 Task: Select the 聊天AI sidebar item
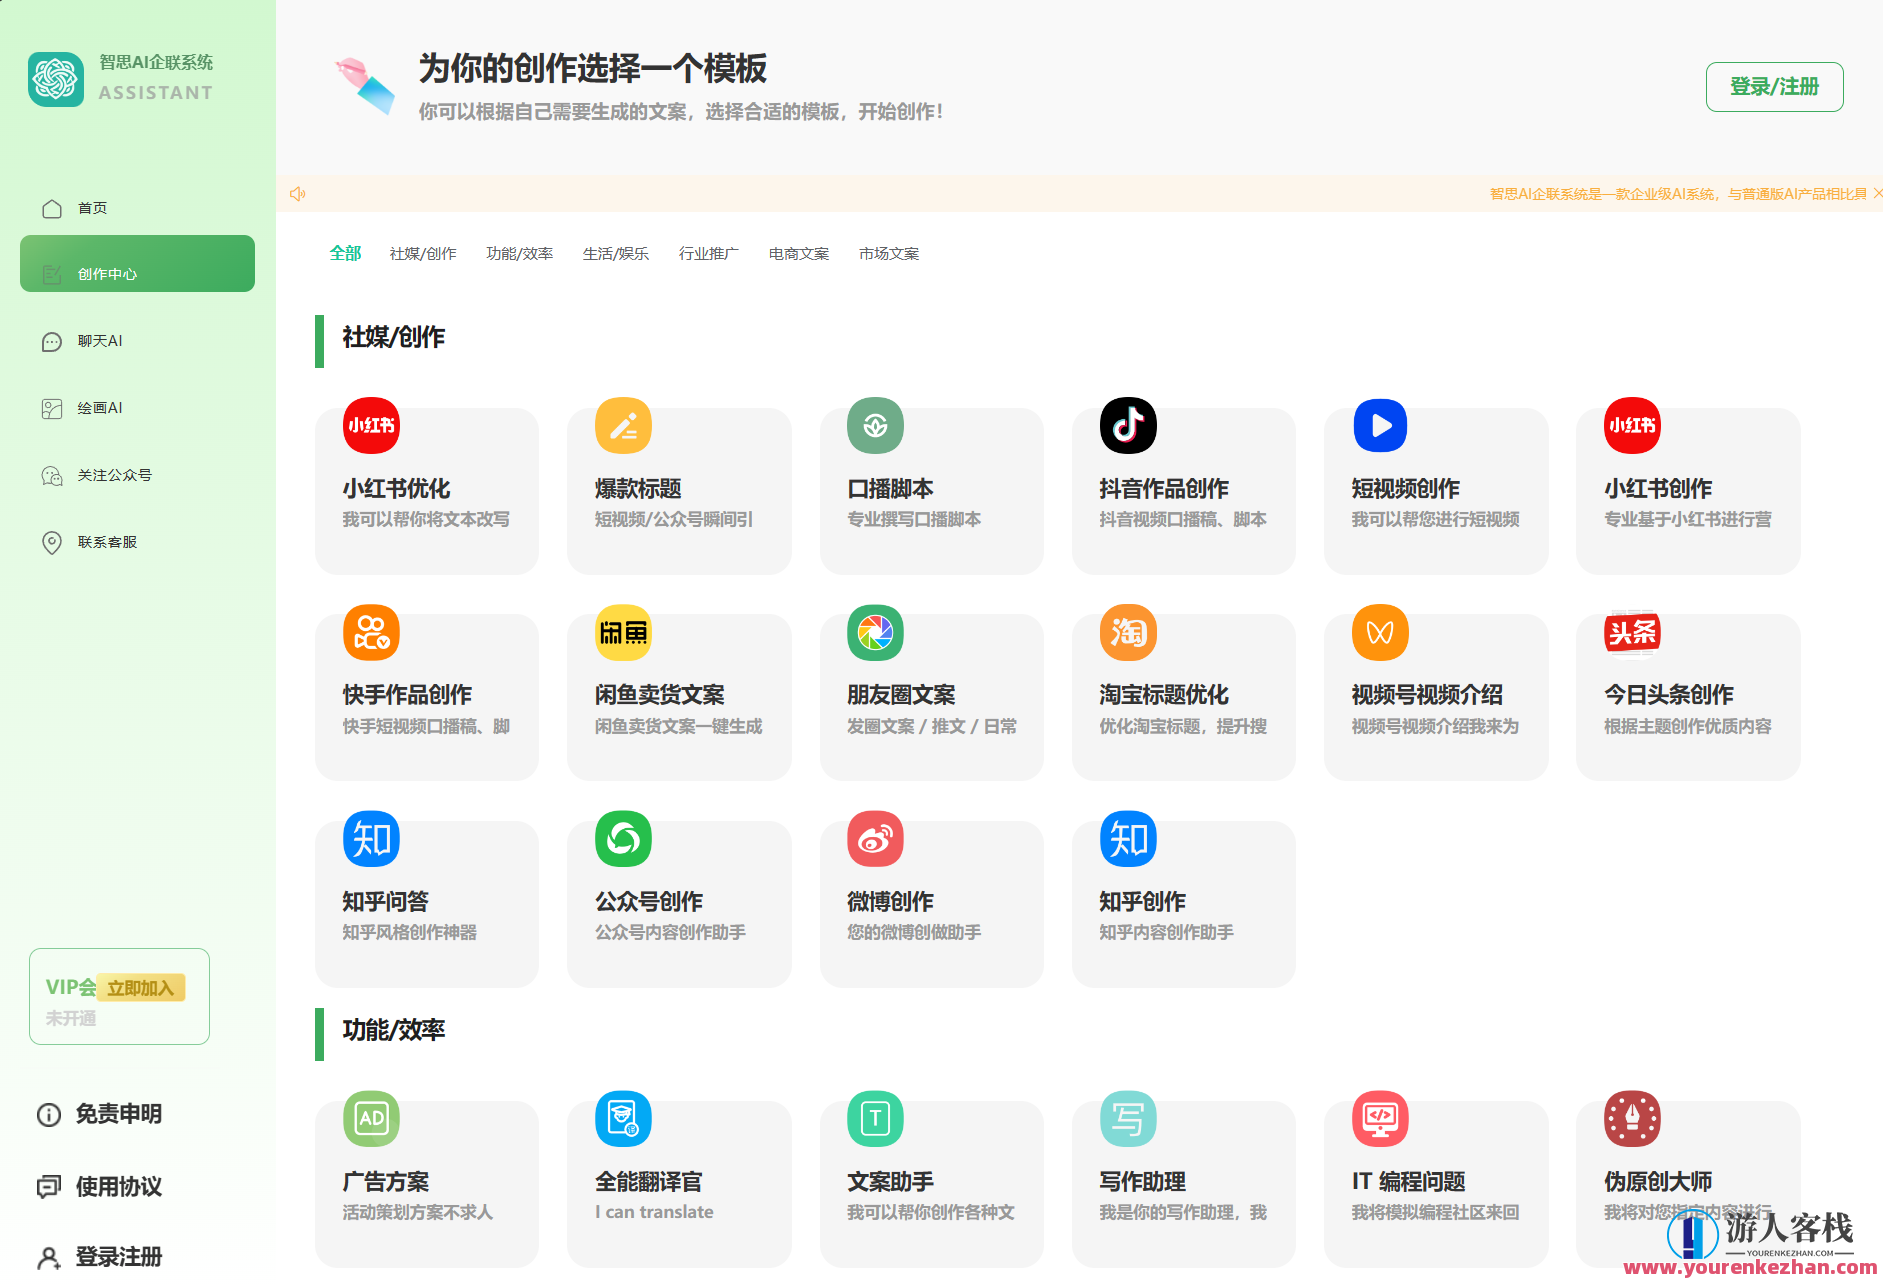coord(99,341)
